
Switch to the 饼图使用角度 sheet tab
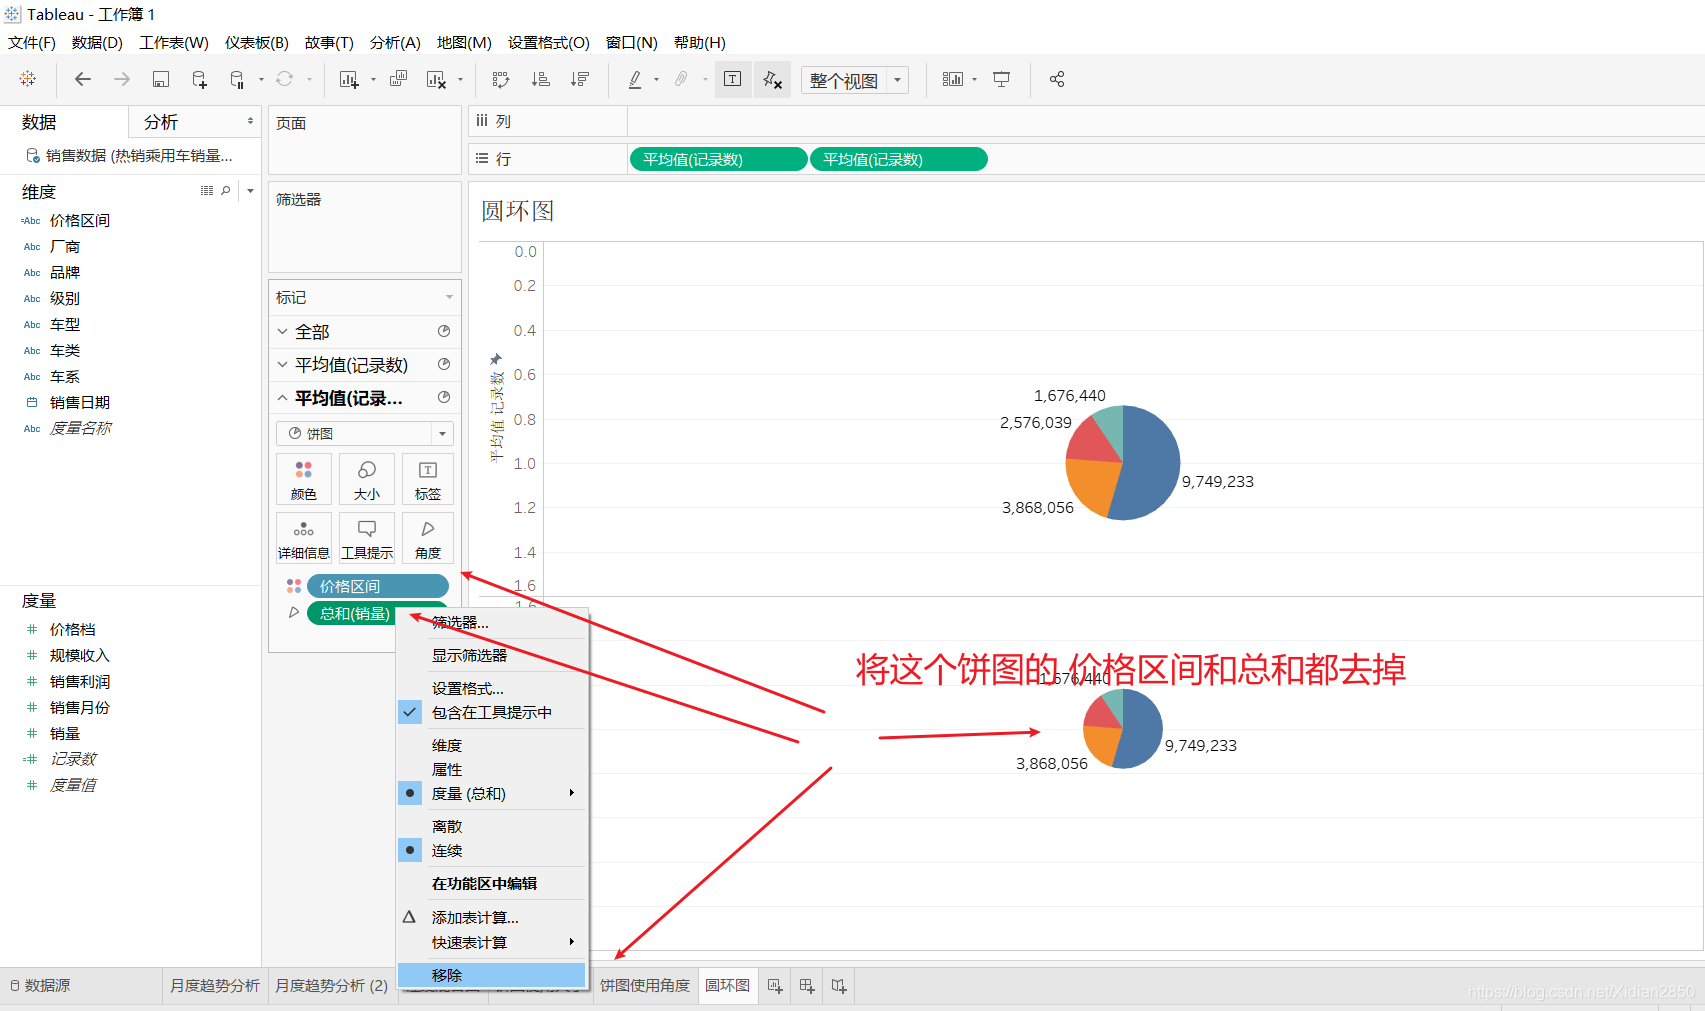(x=645, y=986)
